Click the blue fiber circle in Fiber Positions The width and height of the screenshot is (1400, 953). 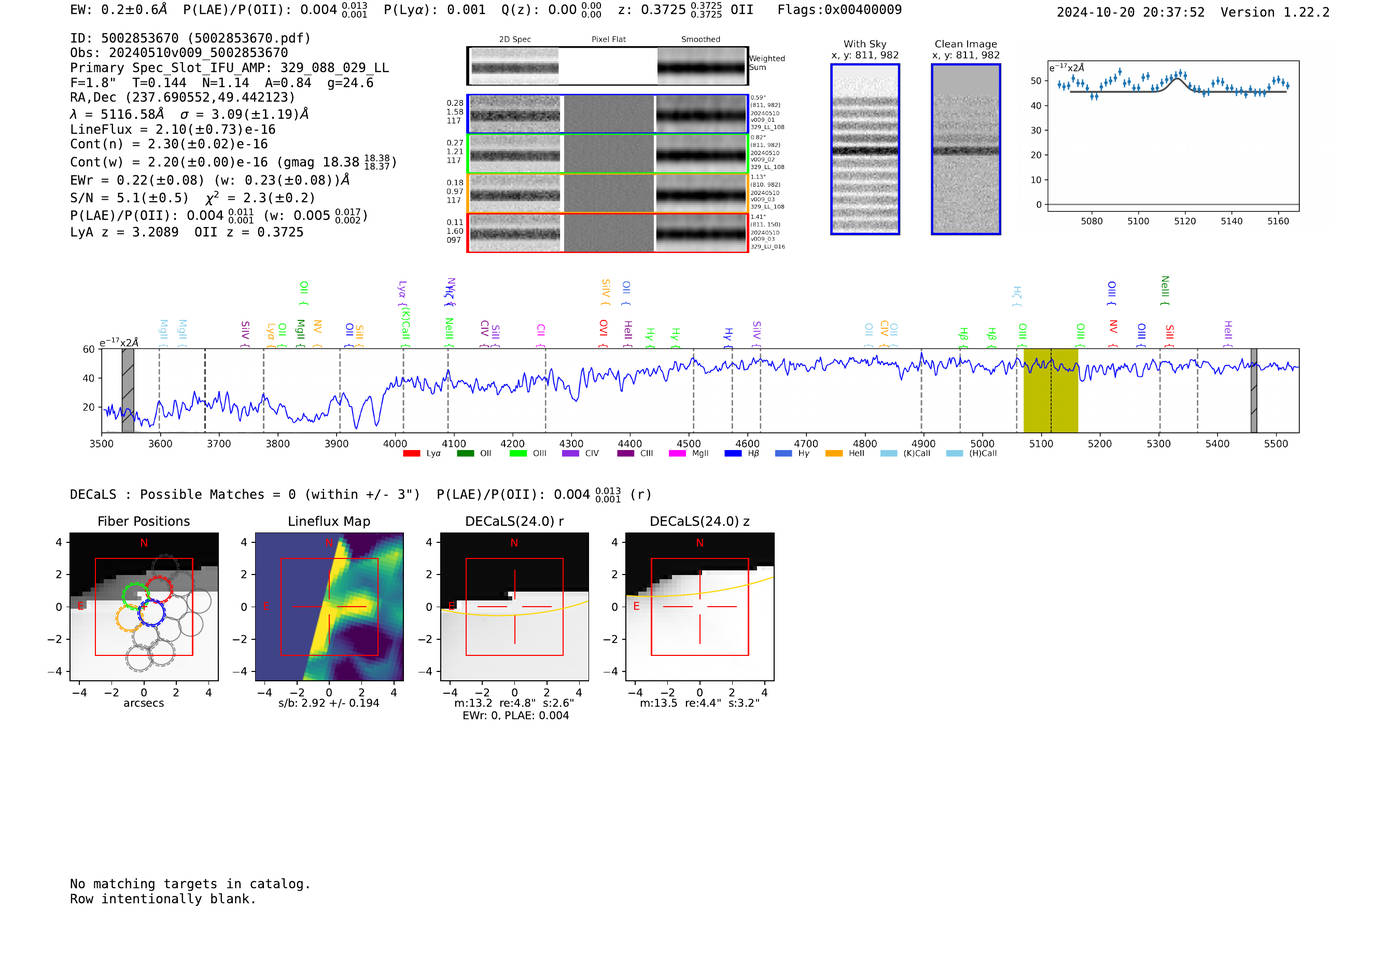click(x=151, y=612)
